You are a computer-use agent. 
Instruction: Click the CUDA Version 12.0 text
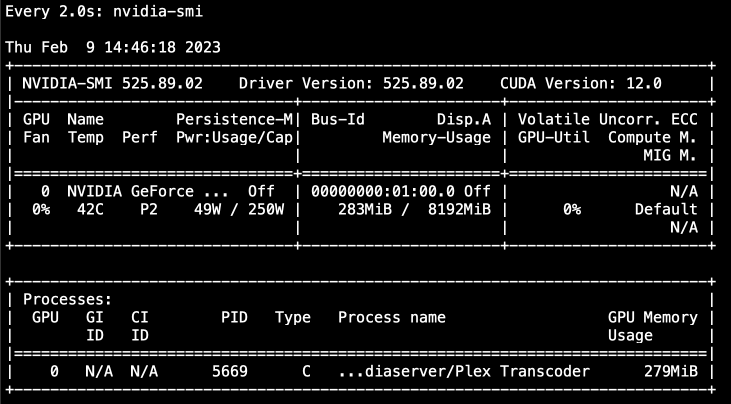click(581, 83)
